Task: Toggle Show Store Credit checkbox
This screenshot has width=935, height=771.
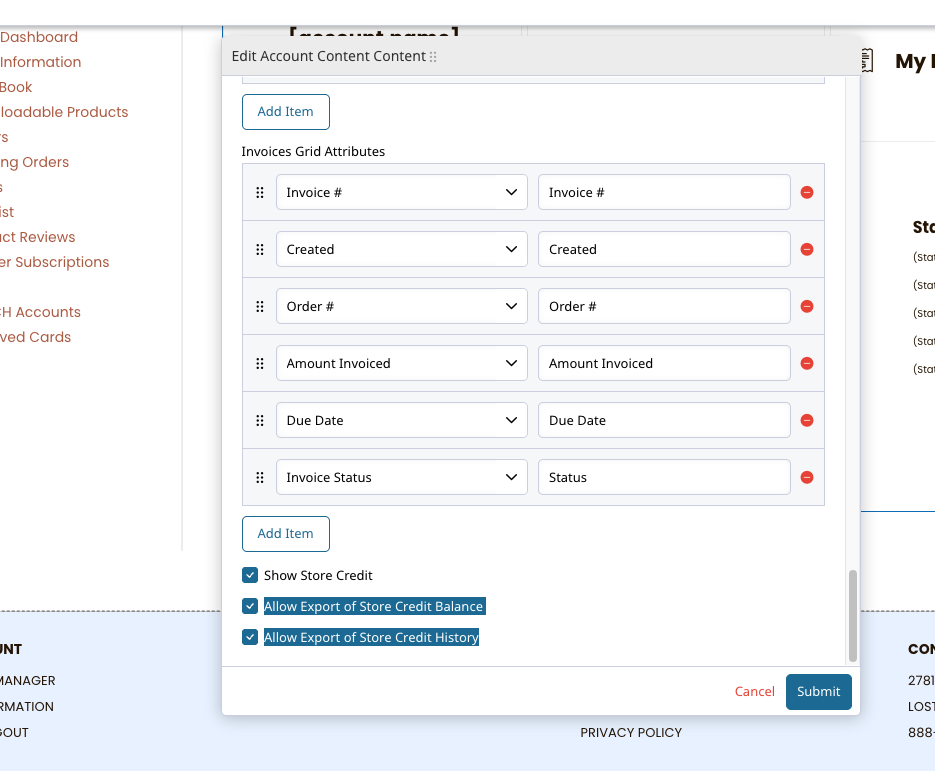Action: click(250, 575)
